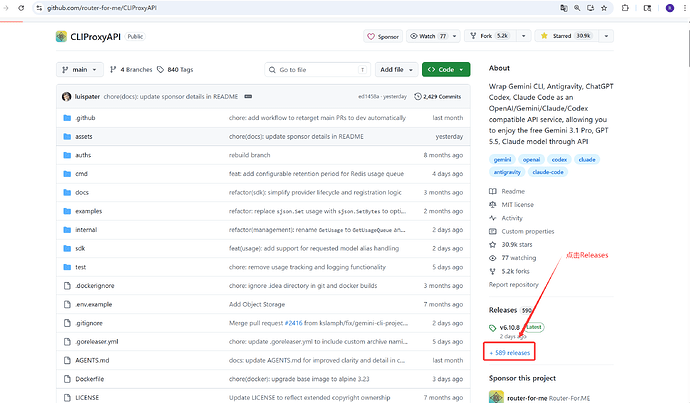Open the browser profile avatar
The width and height of the screenshot is (690, 403).
[670, 8]
